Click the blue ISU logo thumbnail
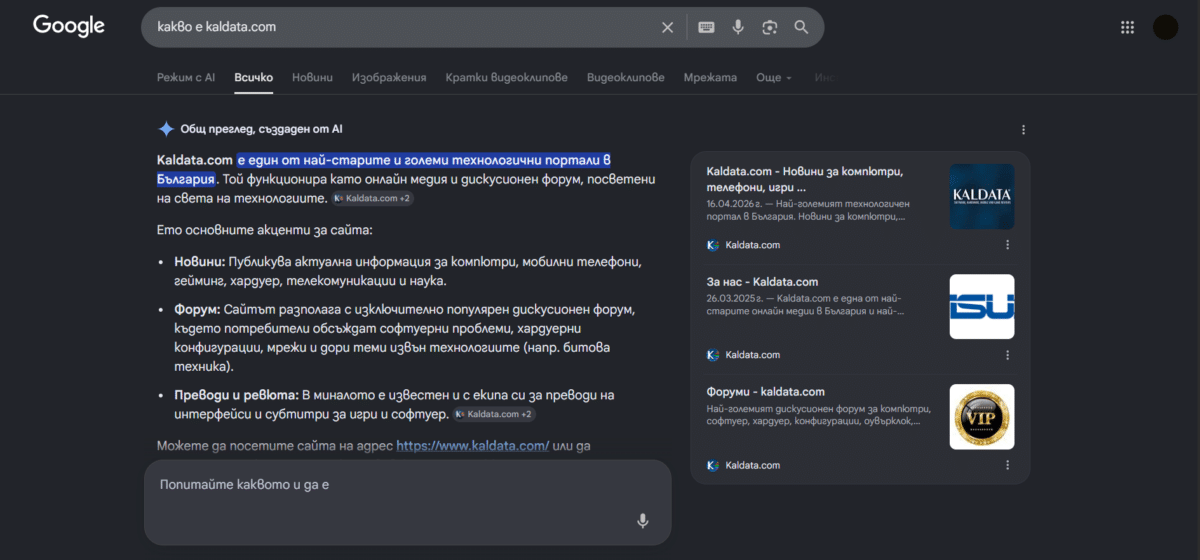 (x=981, y=306)
